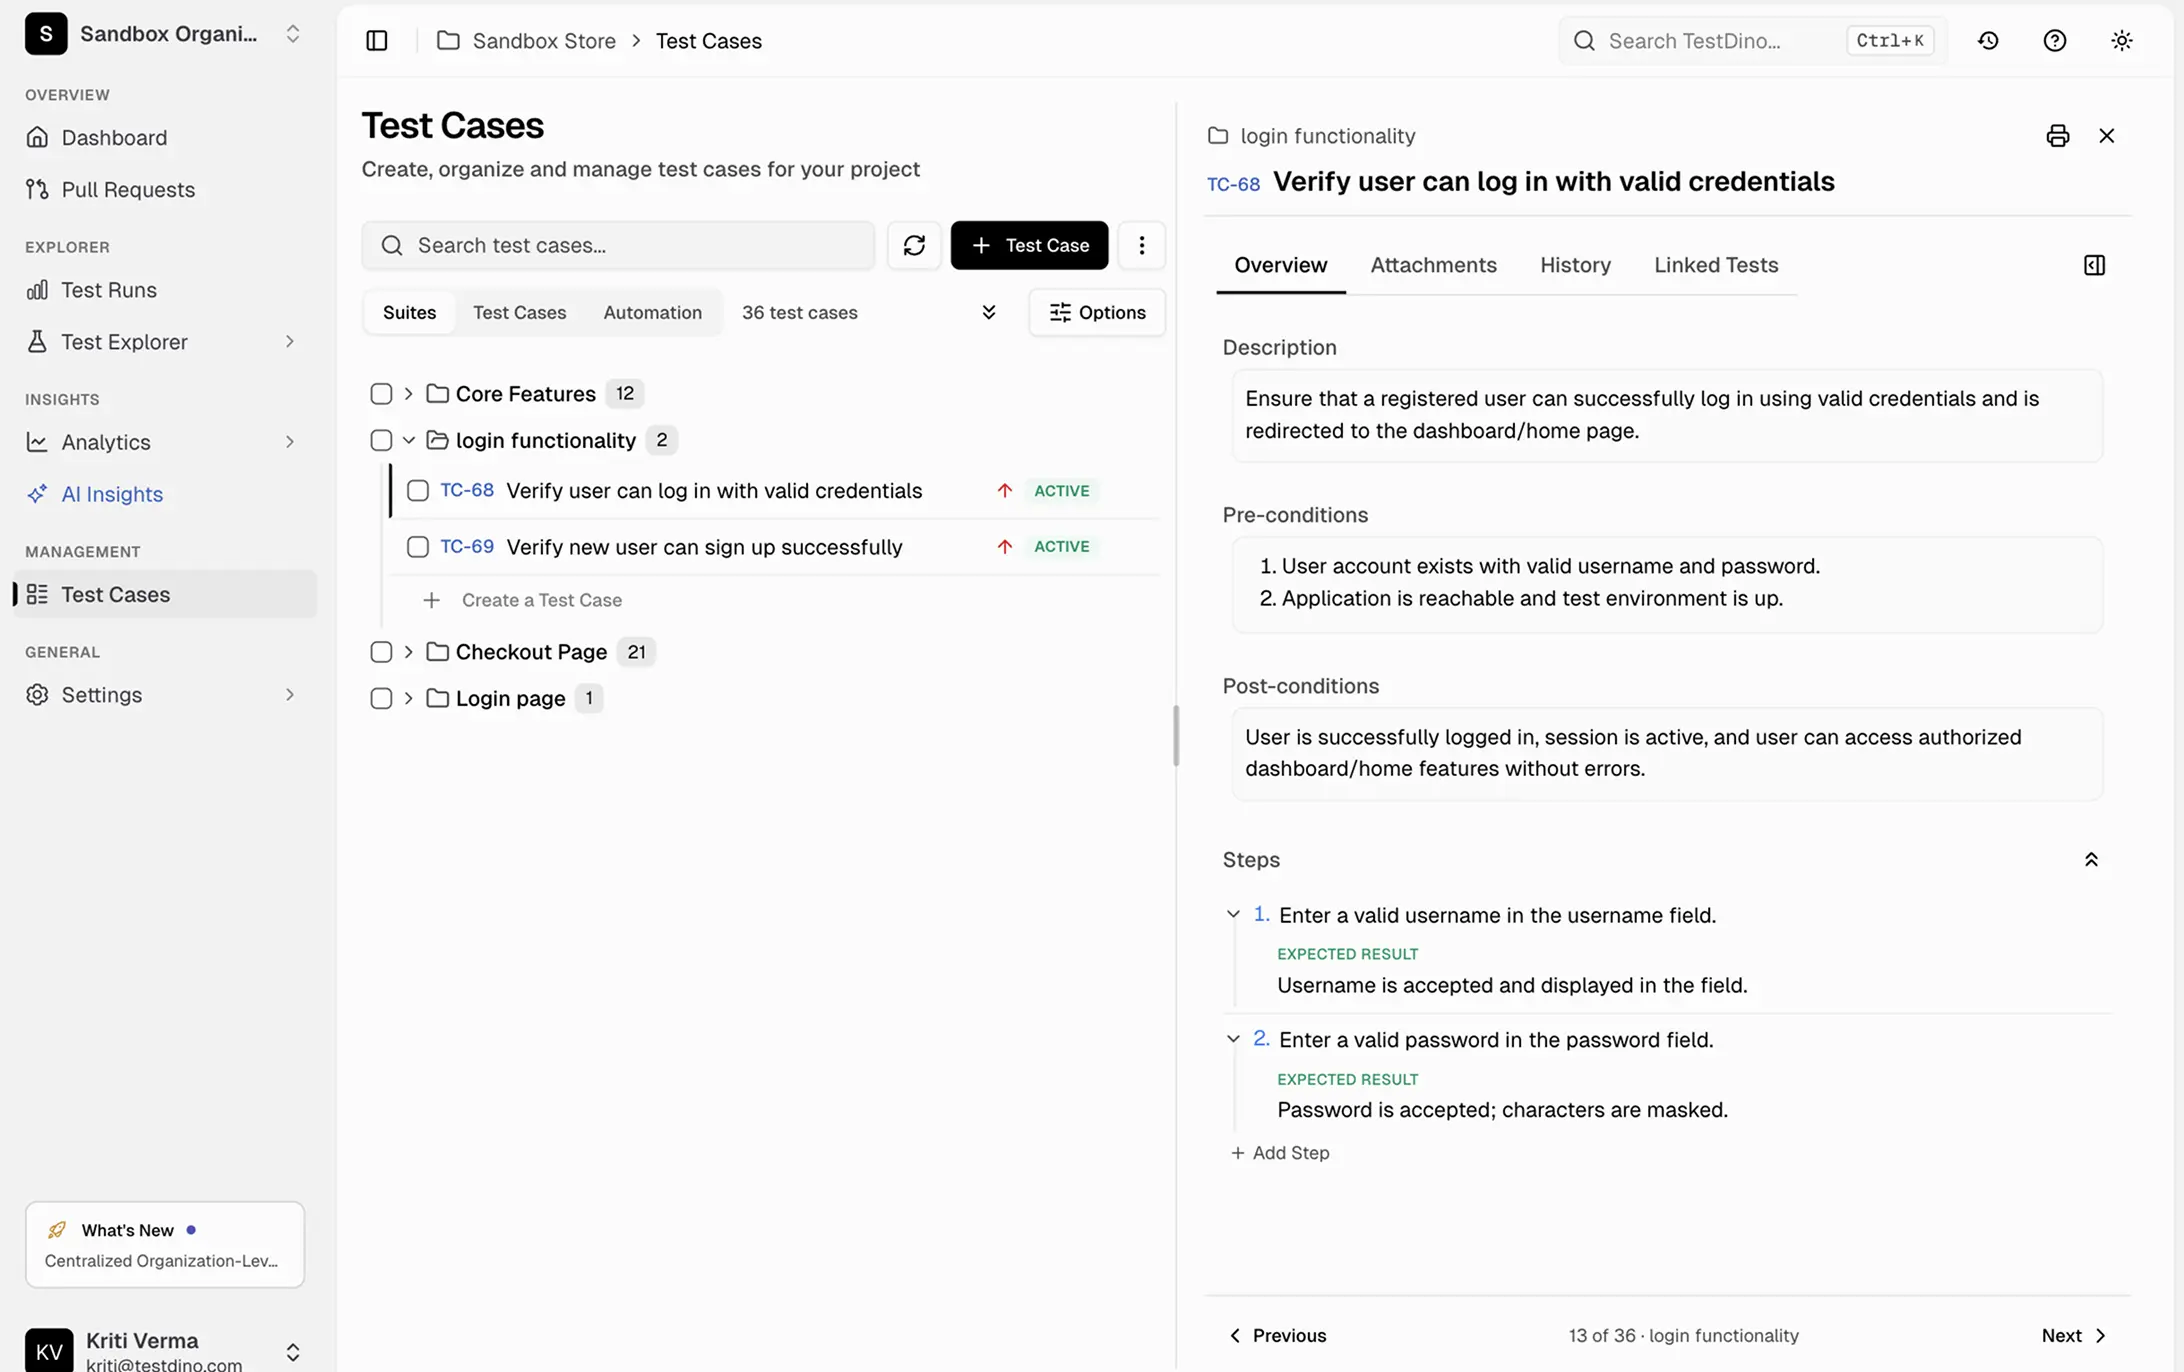
Task: Check the TC-68 test case checkbox
Action: coord(417,491)
